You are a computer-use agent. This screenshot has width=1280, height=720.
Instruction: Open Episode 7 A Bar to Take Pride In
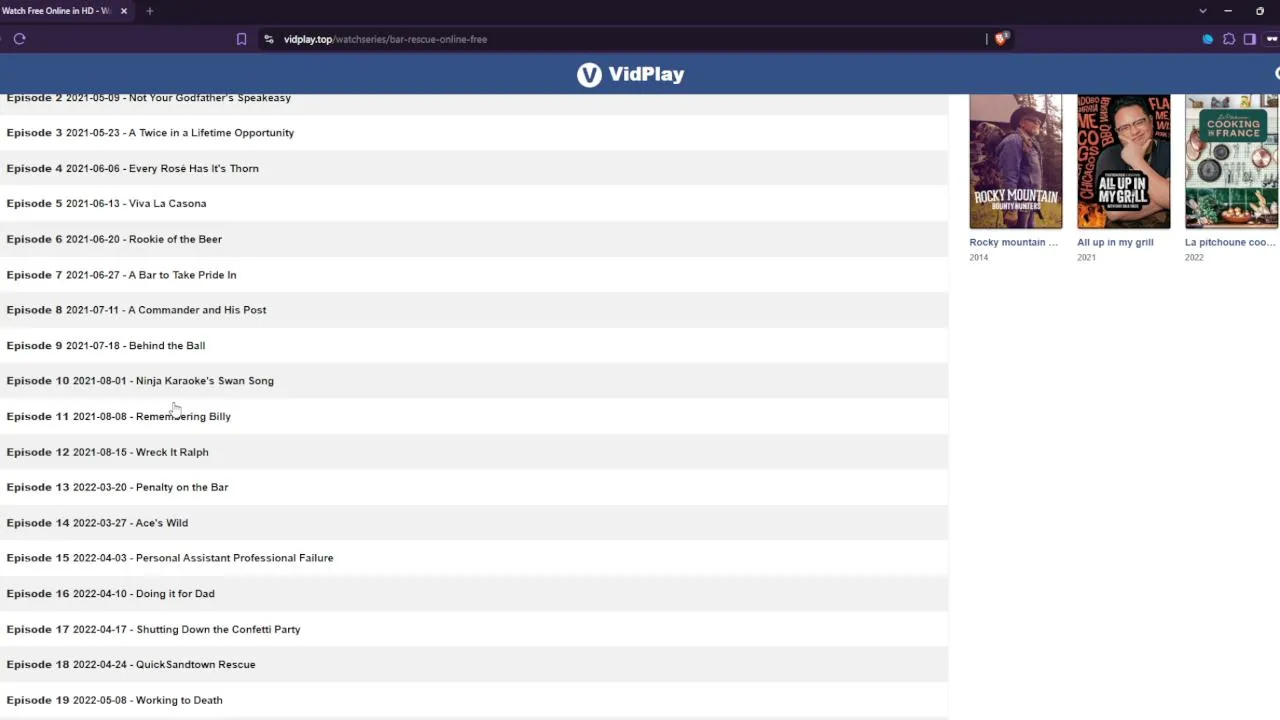(x=474, y=275)
